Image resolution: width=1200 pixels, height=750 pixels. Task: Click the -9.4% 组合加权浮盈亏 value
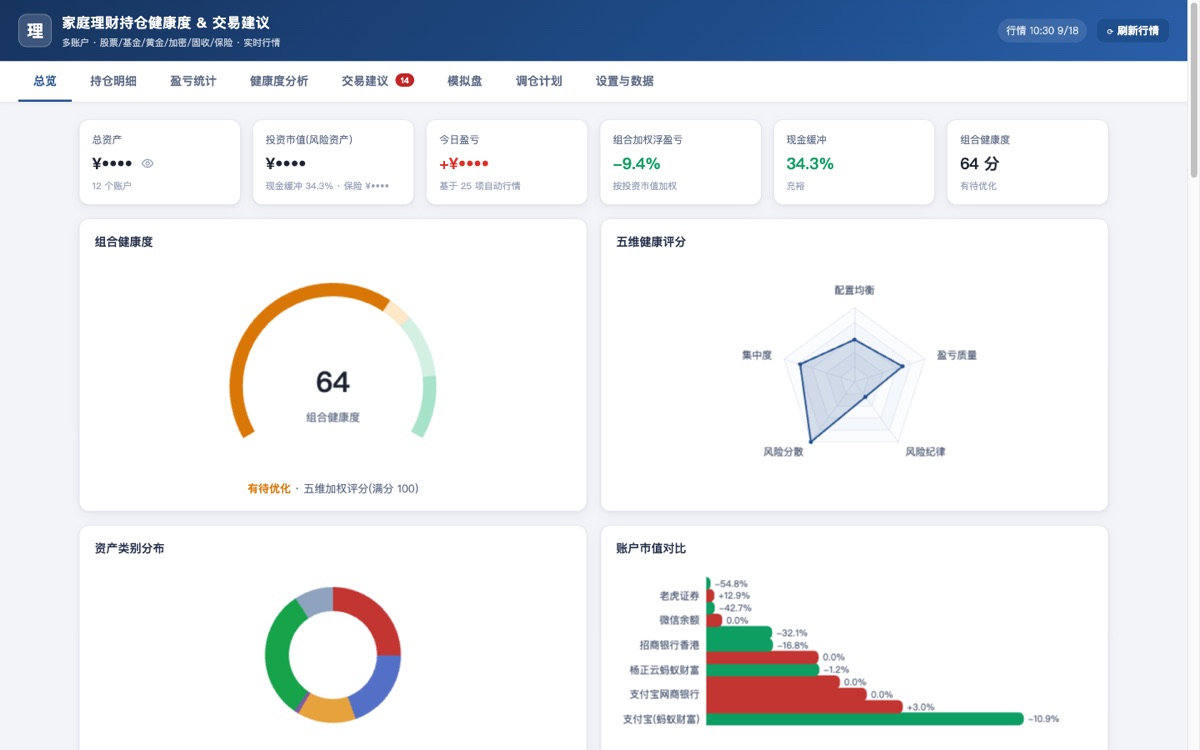637,164
